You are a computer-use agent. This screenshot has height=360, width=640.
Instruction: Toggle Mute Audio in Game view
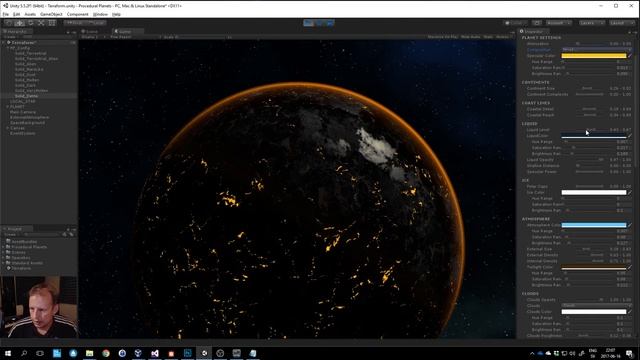point(471,37)
